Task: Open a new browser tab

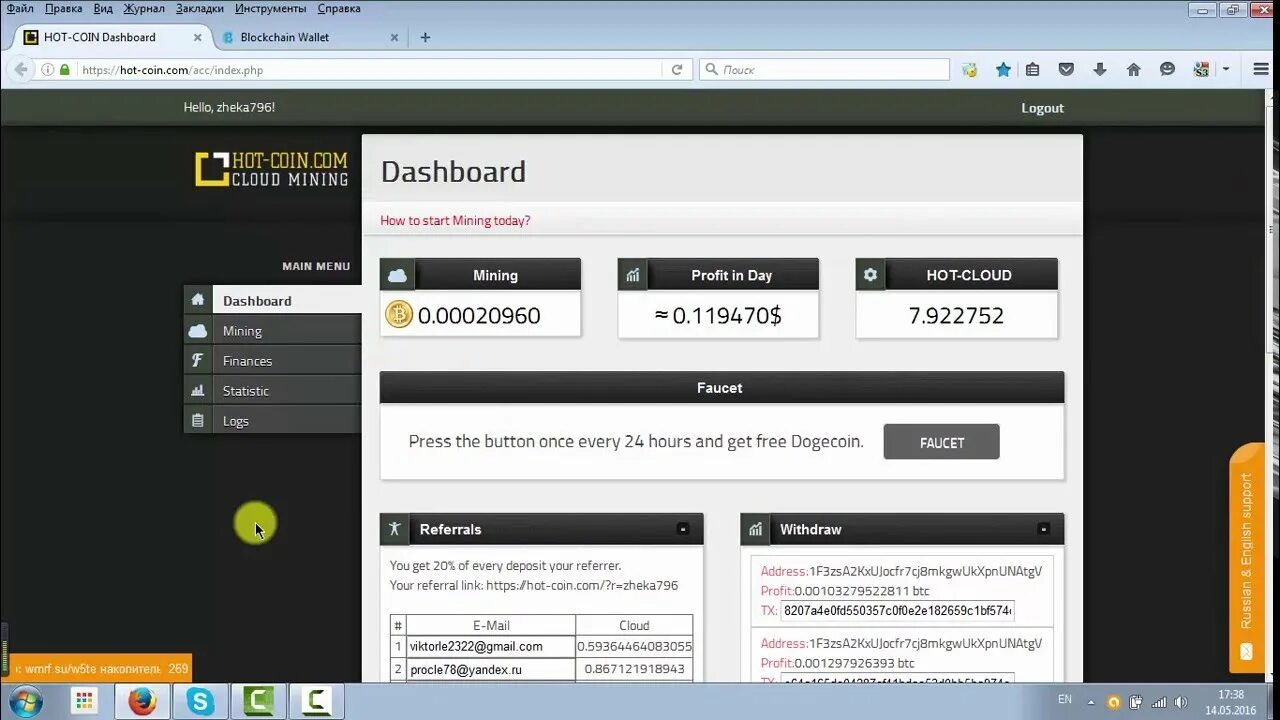Action: click(425, 37)
